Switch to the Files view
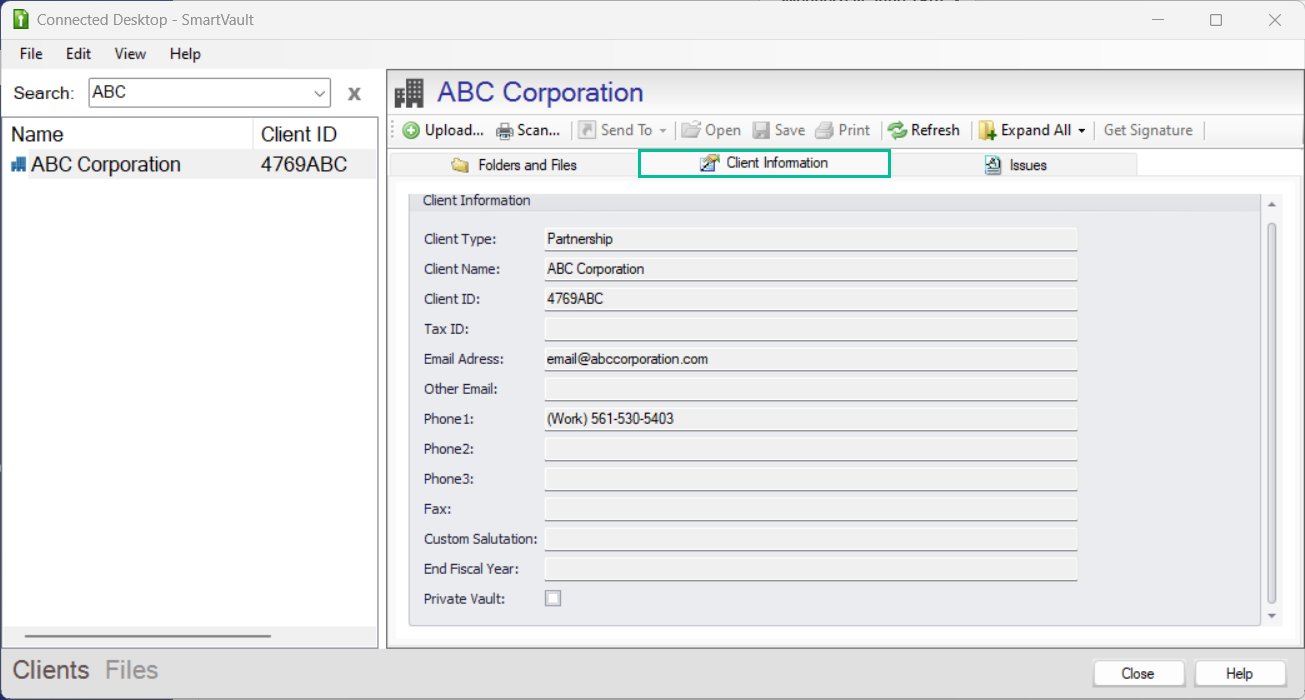1305x700 pixels. point(132,670)
